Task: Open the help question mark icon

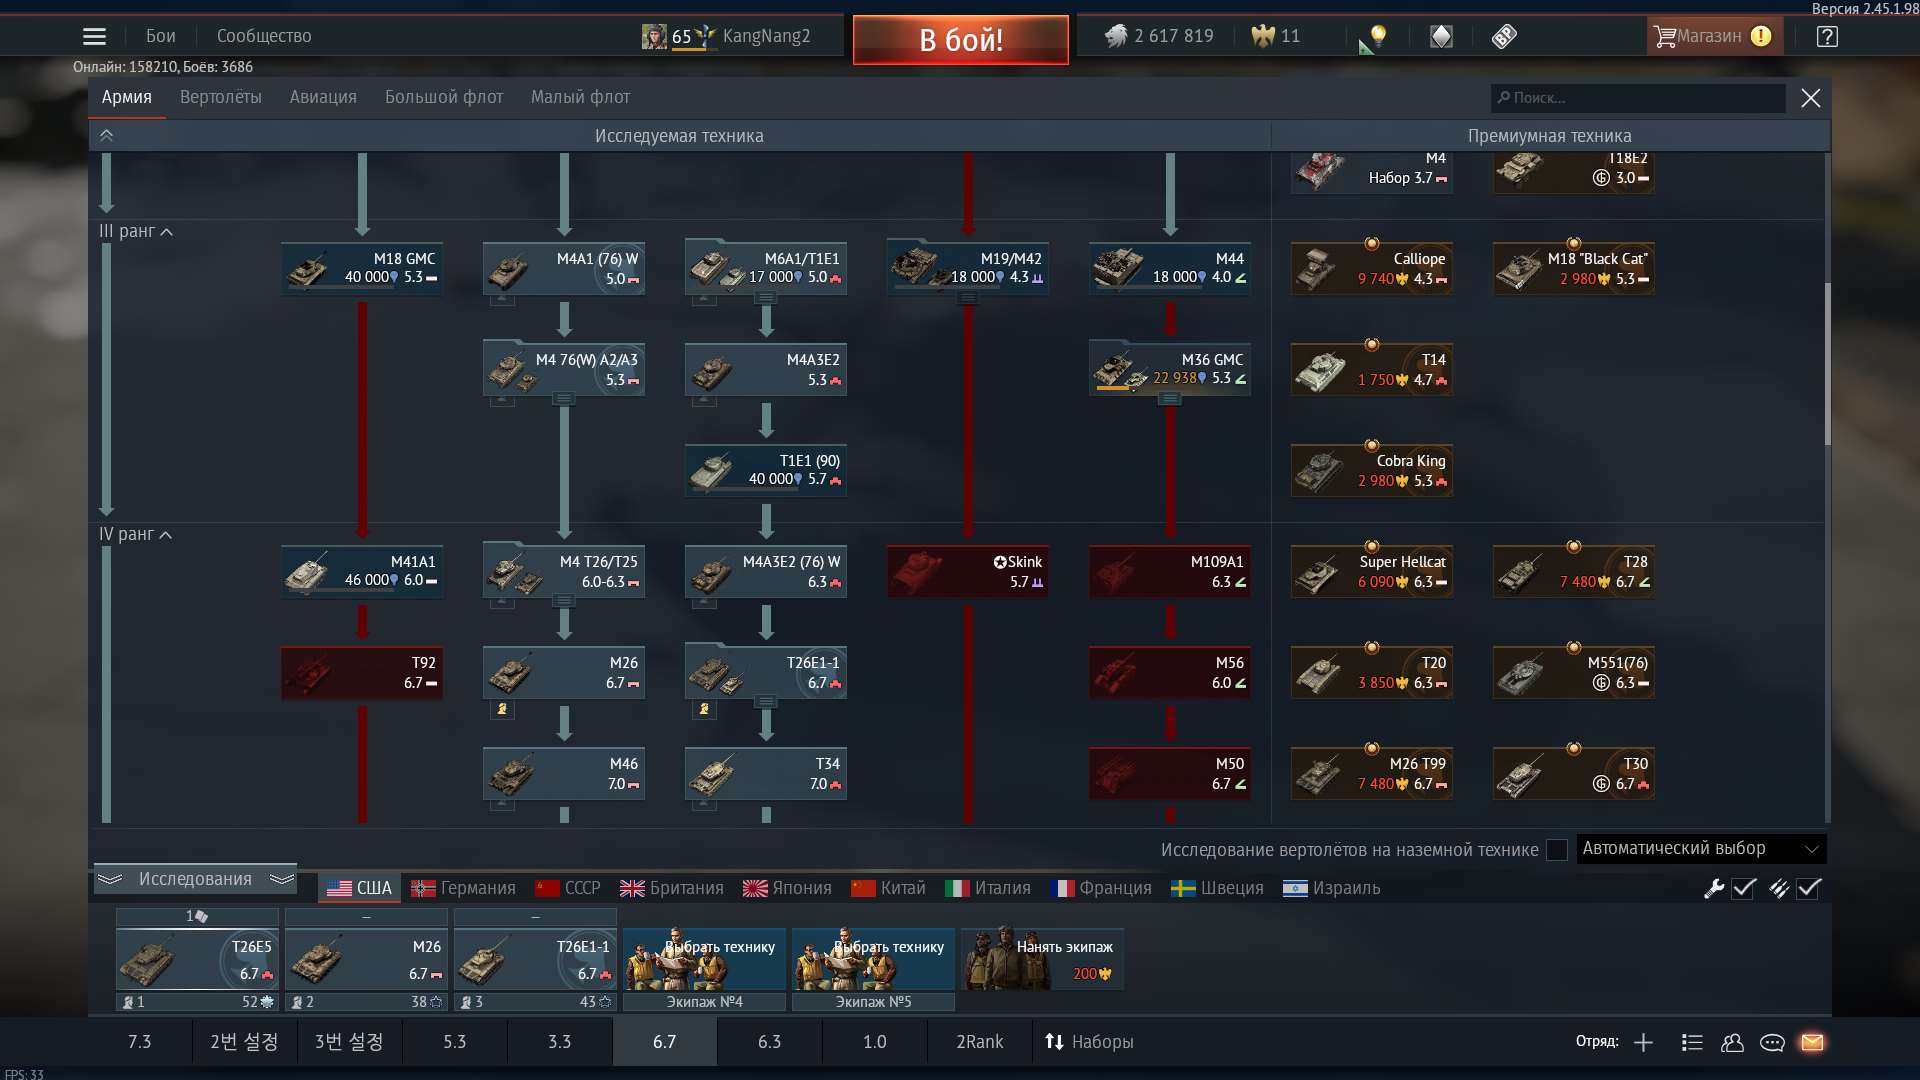Action: (x=1827, y=37)
